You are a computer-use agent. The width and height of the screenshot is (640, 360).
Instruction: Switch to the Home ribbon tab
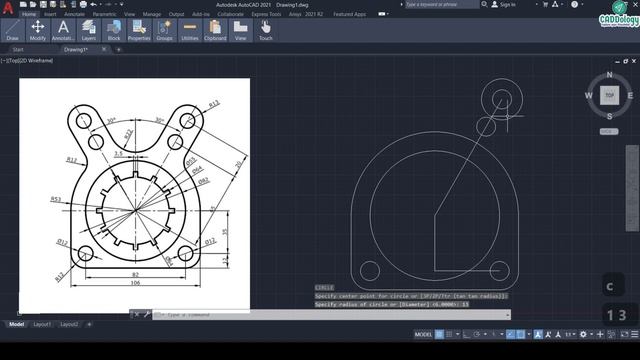(x=29, y=14)
